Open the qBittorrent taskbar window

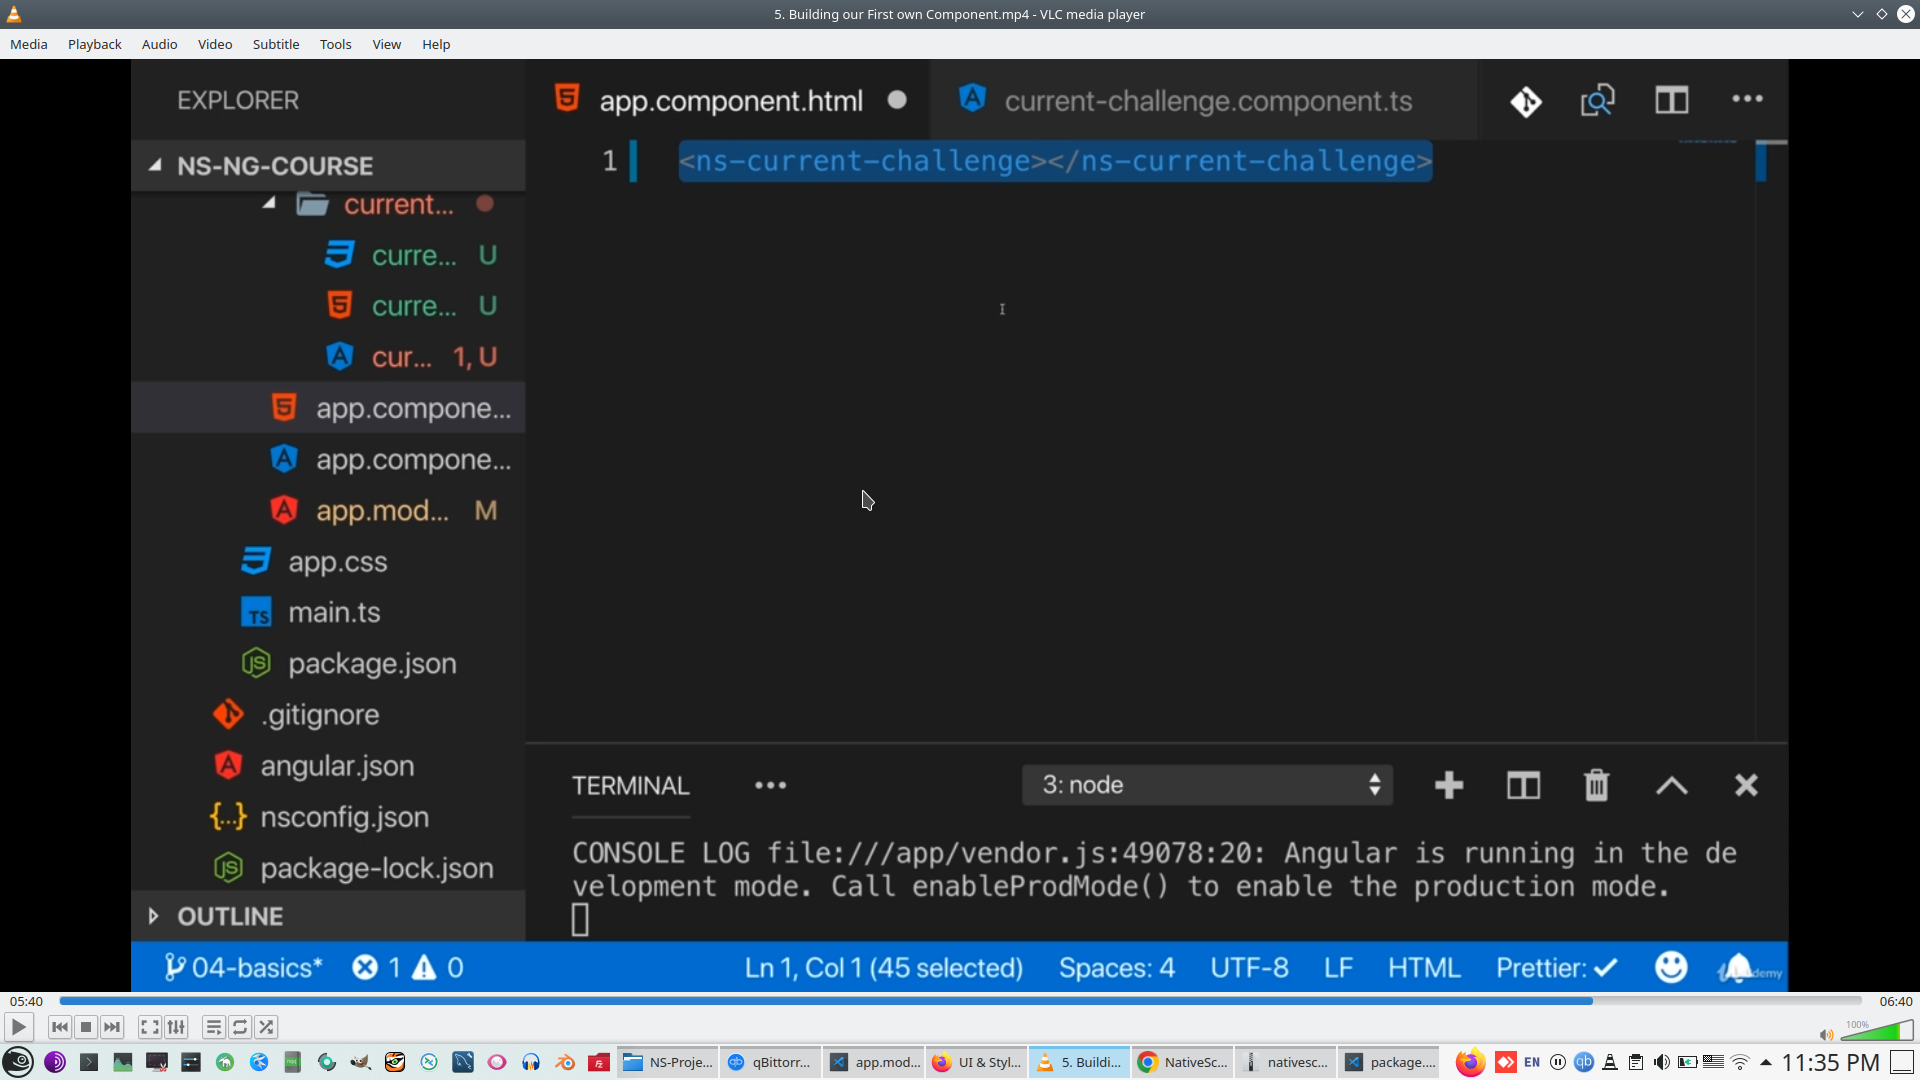770,1062
